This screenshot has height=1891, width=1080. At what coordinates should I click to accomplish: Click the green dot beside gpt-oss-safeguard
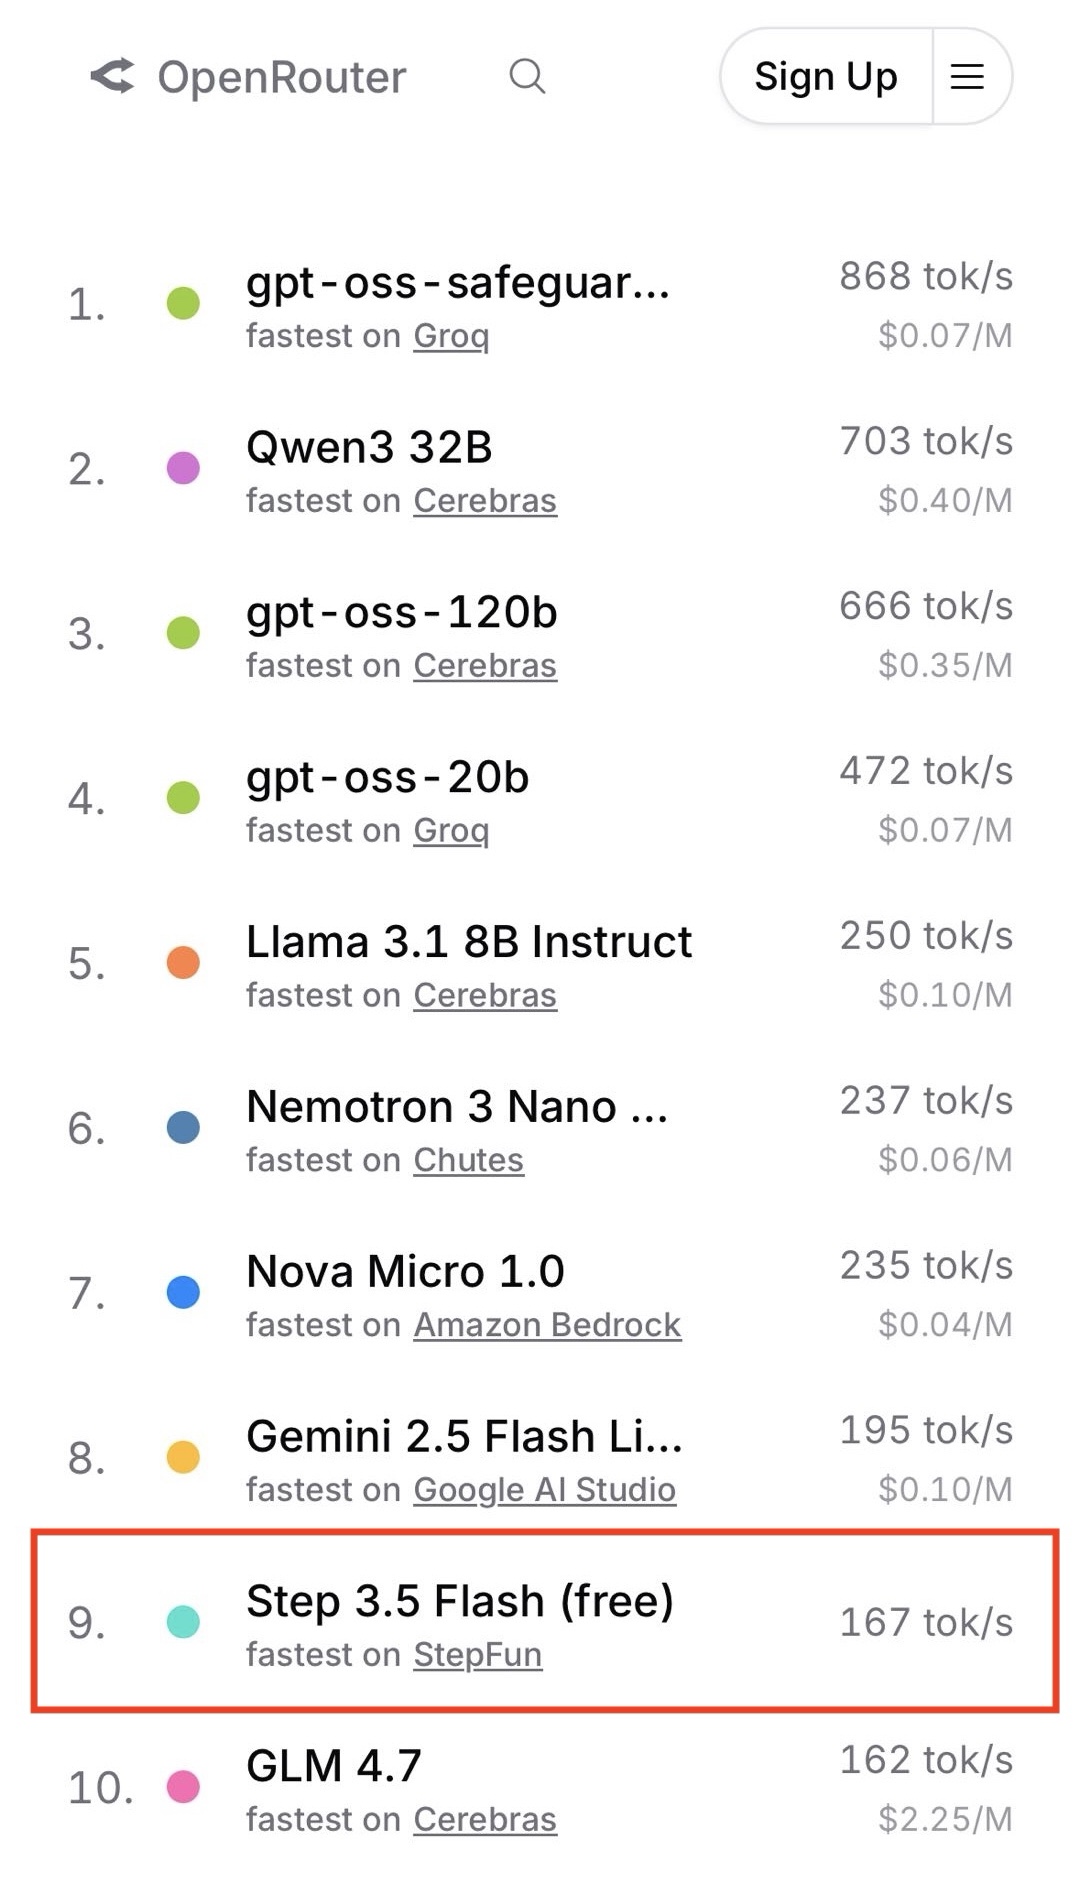click(x=183, y=303)
